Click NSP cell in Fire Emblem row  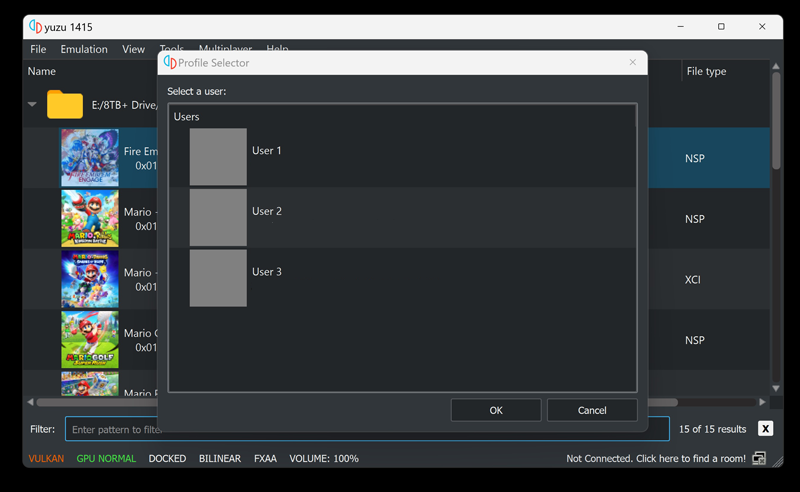click(695, 159)
